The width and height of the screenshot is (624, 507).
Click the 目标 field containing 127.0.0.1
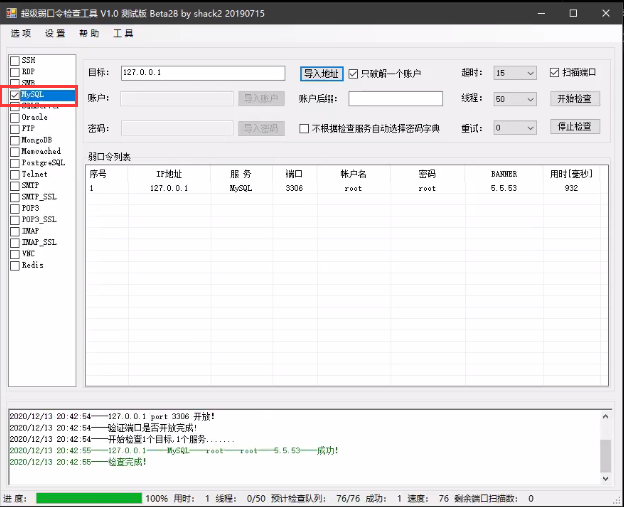(x=202, y=73)
